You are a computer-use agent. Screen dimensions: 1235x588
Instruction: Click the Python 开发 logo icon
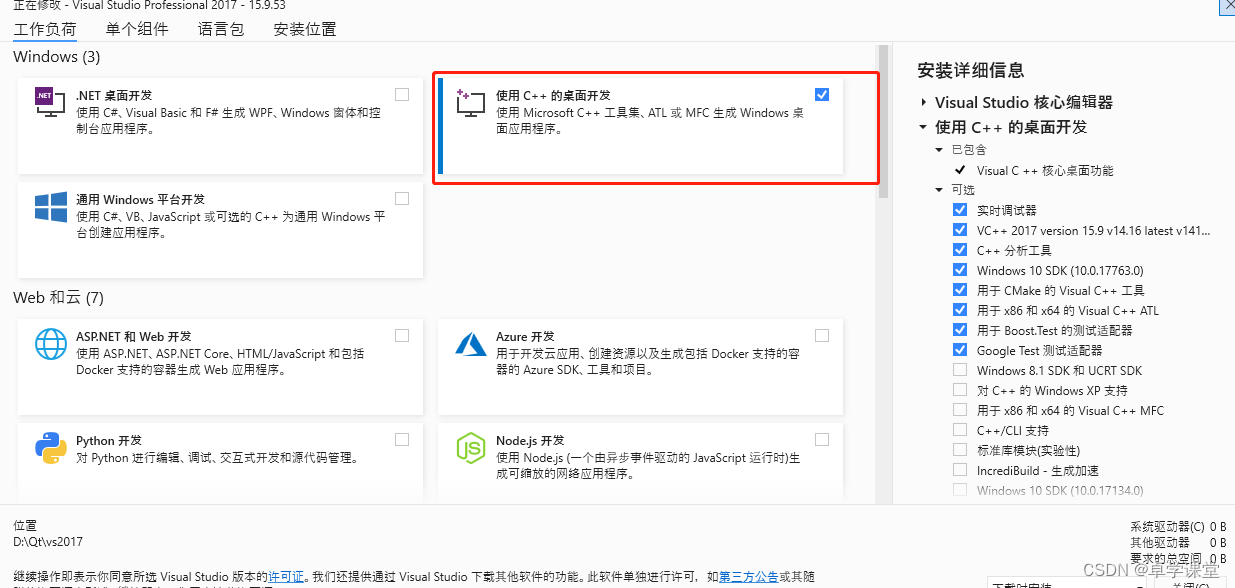coord(51,448)
